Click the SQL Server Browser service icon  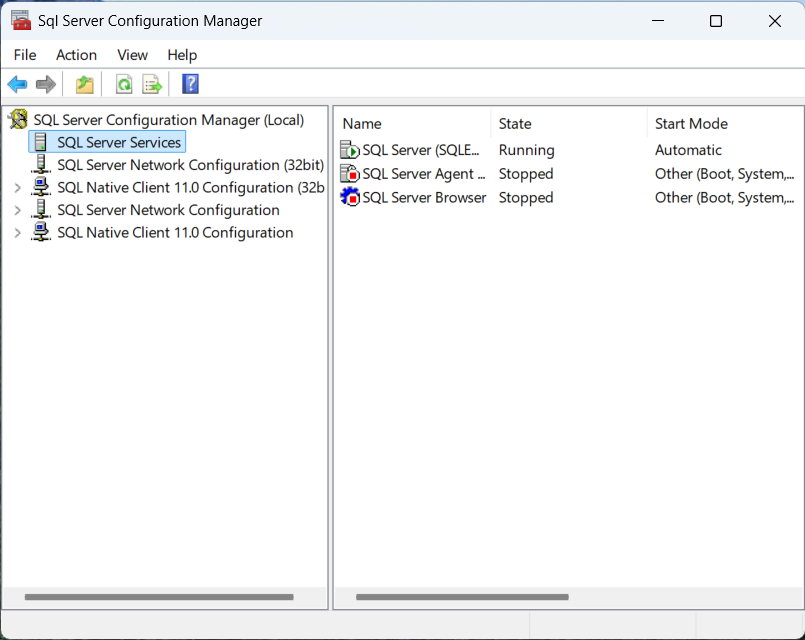(350, 197)
